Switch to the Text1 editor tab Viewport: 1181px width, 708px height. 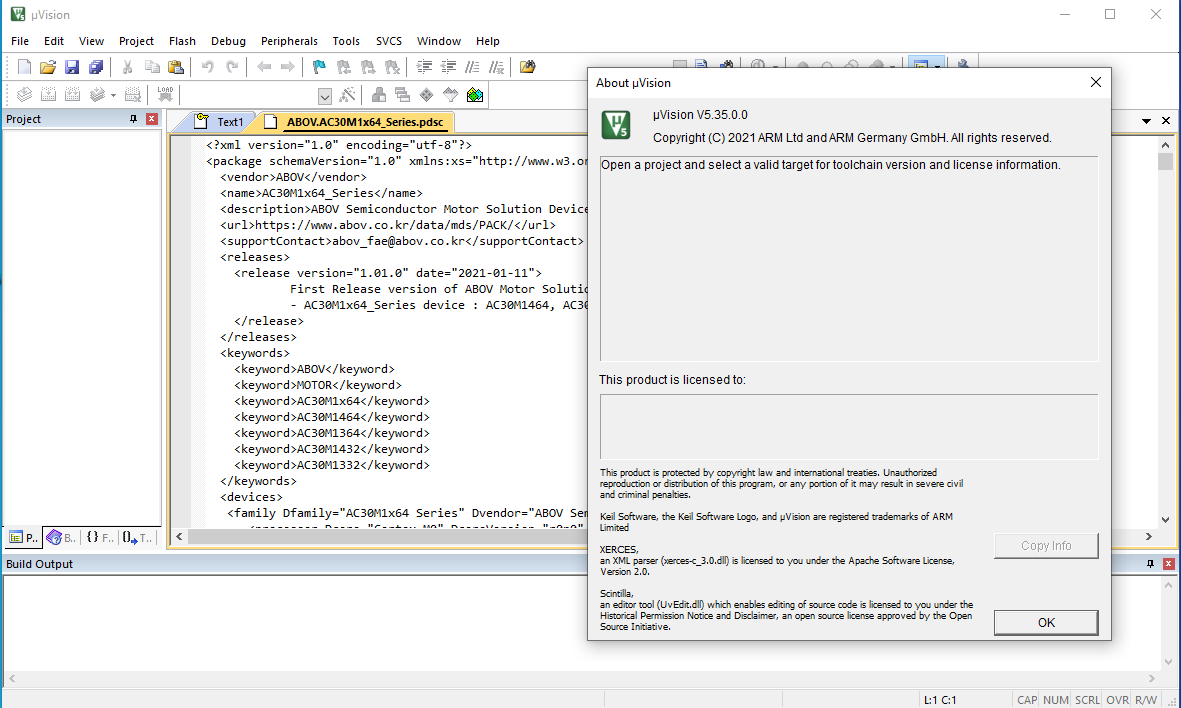220,121
